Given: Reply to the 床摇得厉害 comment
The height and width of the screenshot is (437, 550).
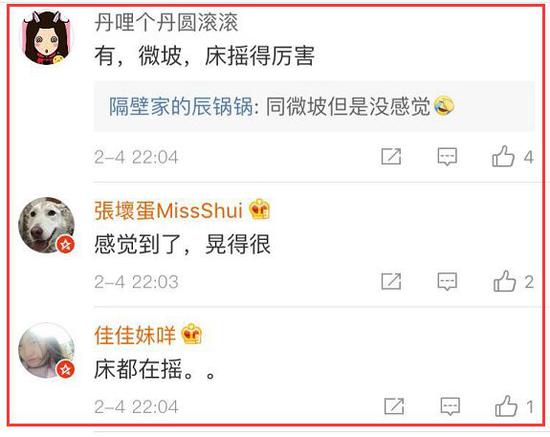Looking at the screenshot, I should click(447, 156).
